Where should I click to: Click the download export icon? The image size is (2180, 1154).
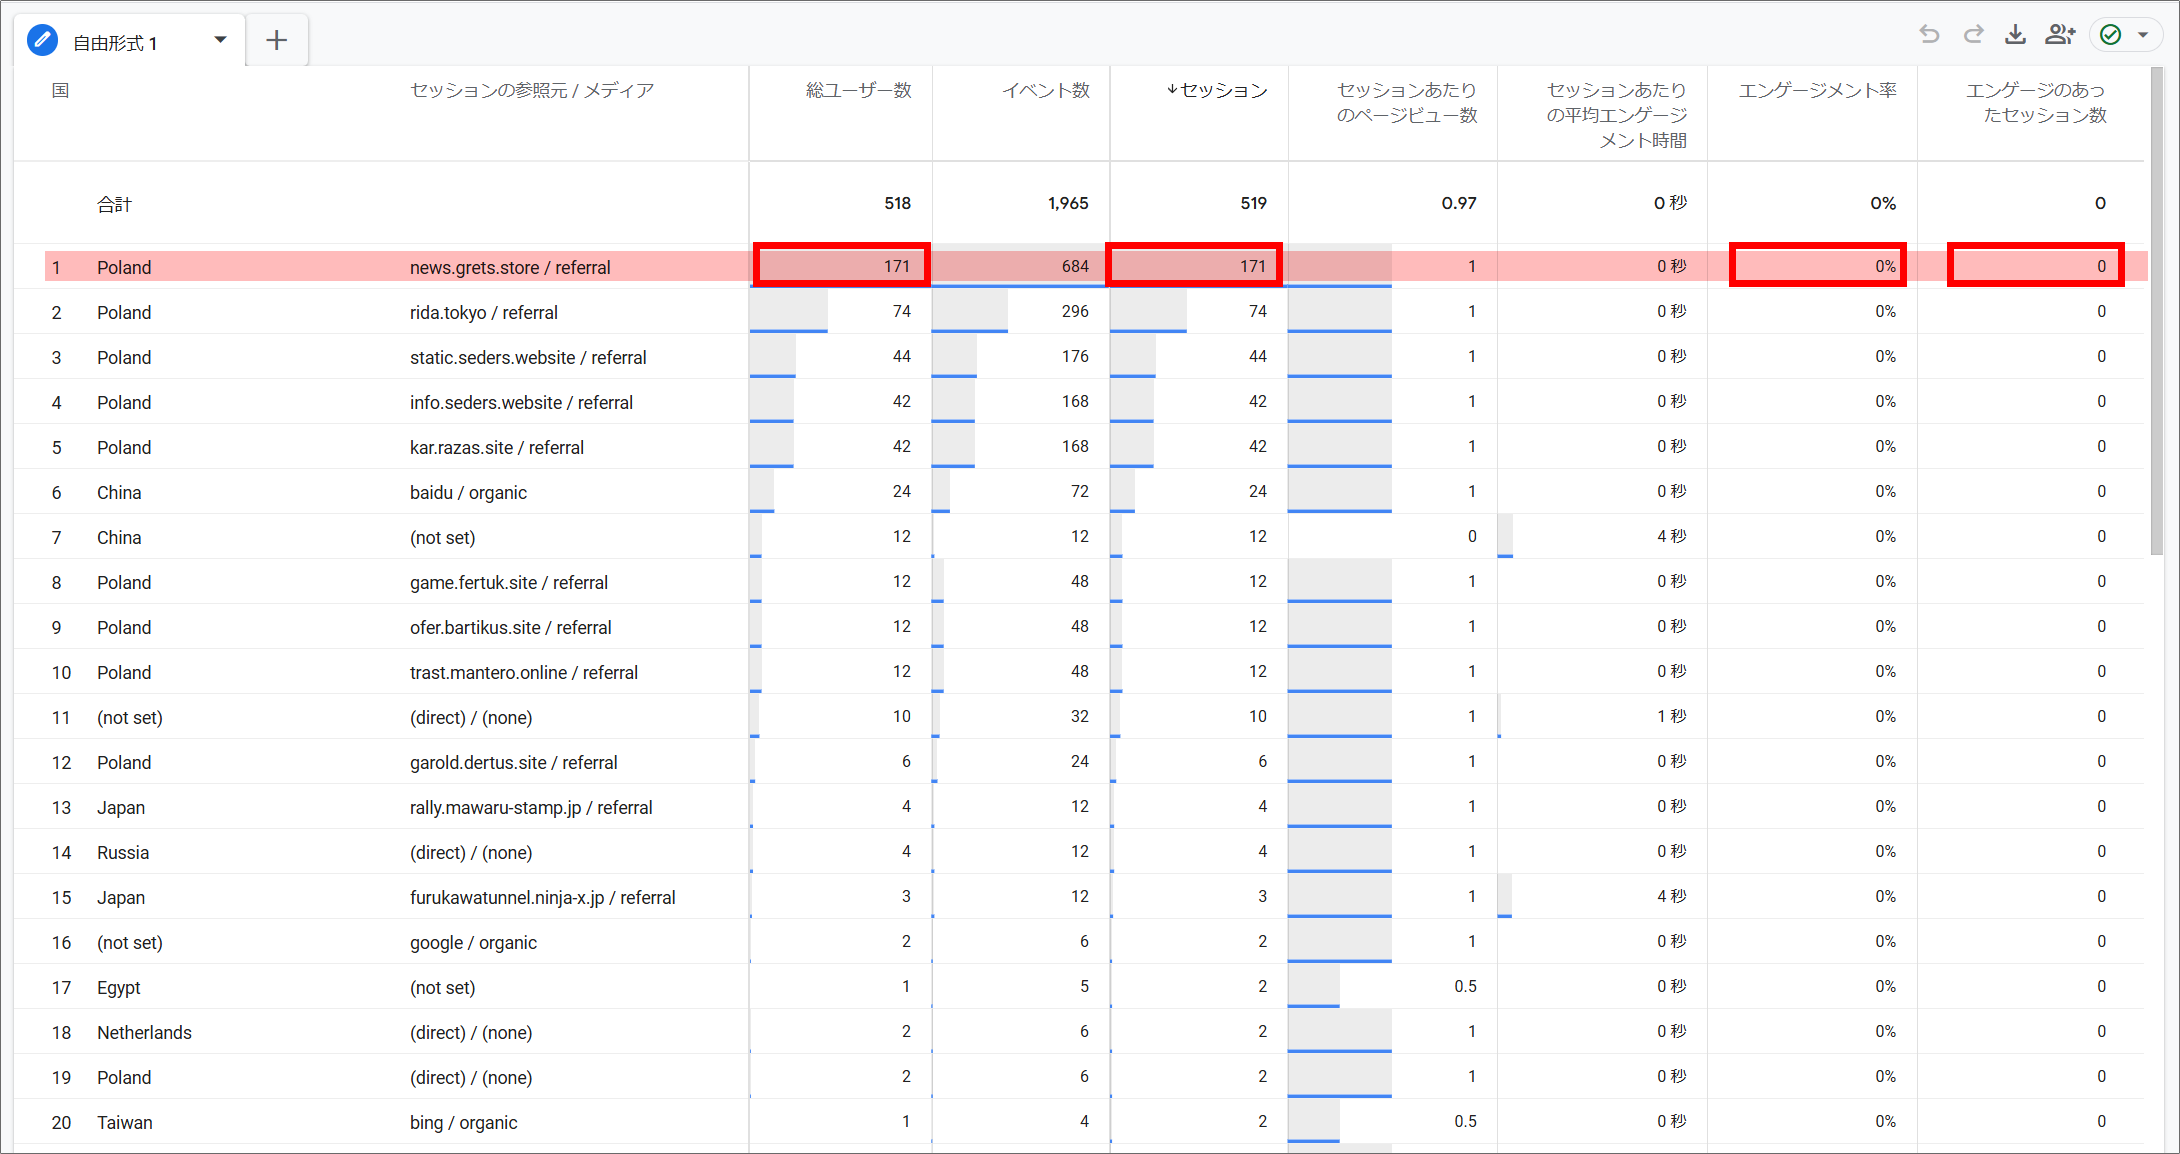[x=2015, y=35]
